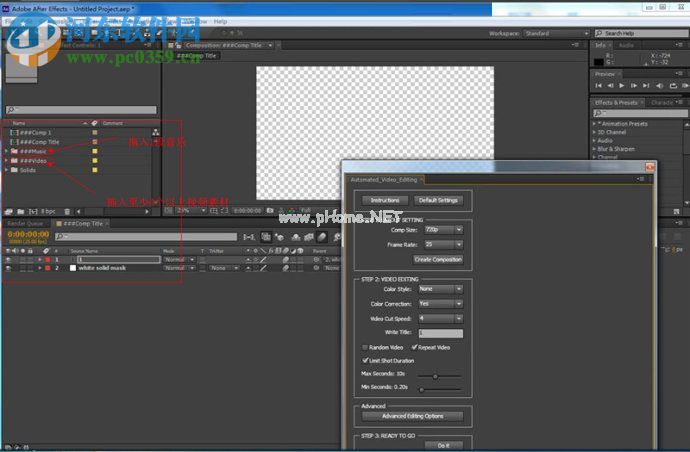Toggle loop playback in Preview panel
Screen dimensions: 690x452
(673, 86)
